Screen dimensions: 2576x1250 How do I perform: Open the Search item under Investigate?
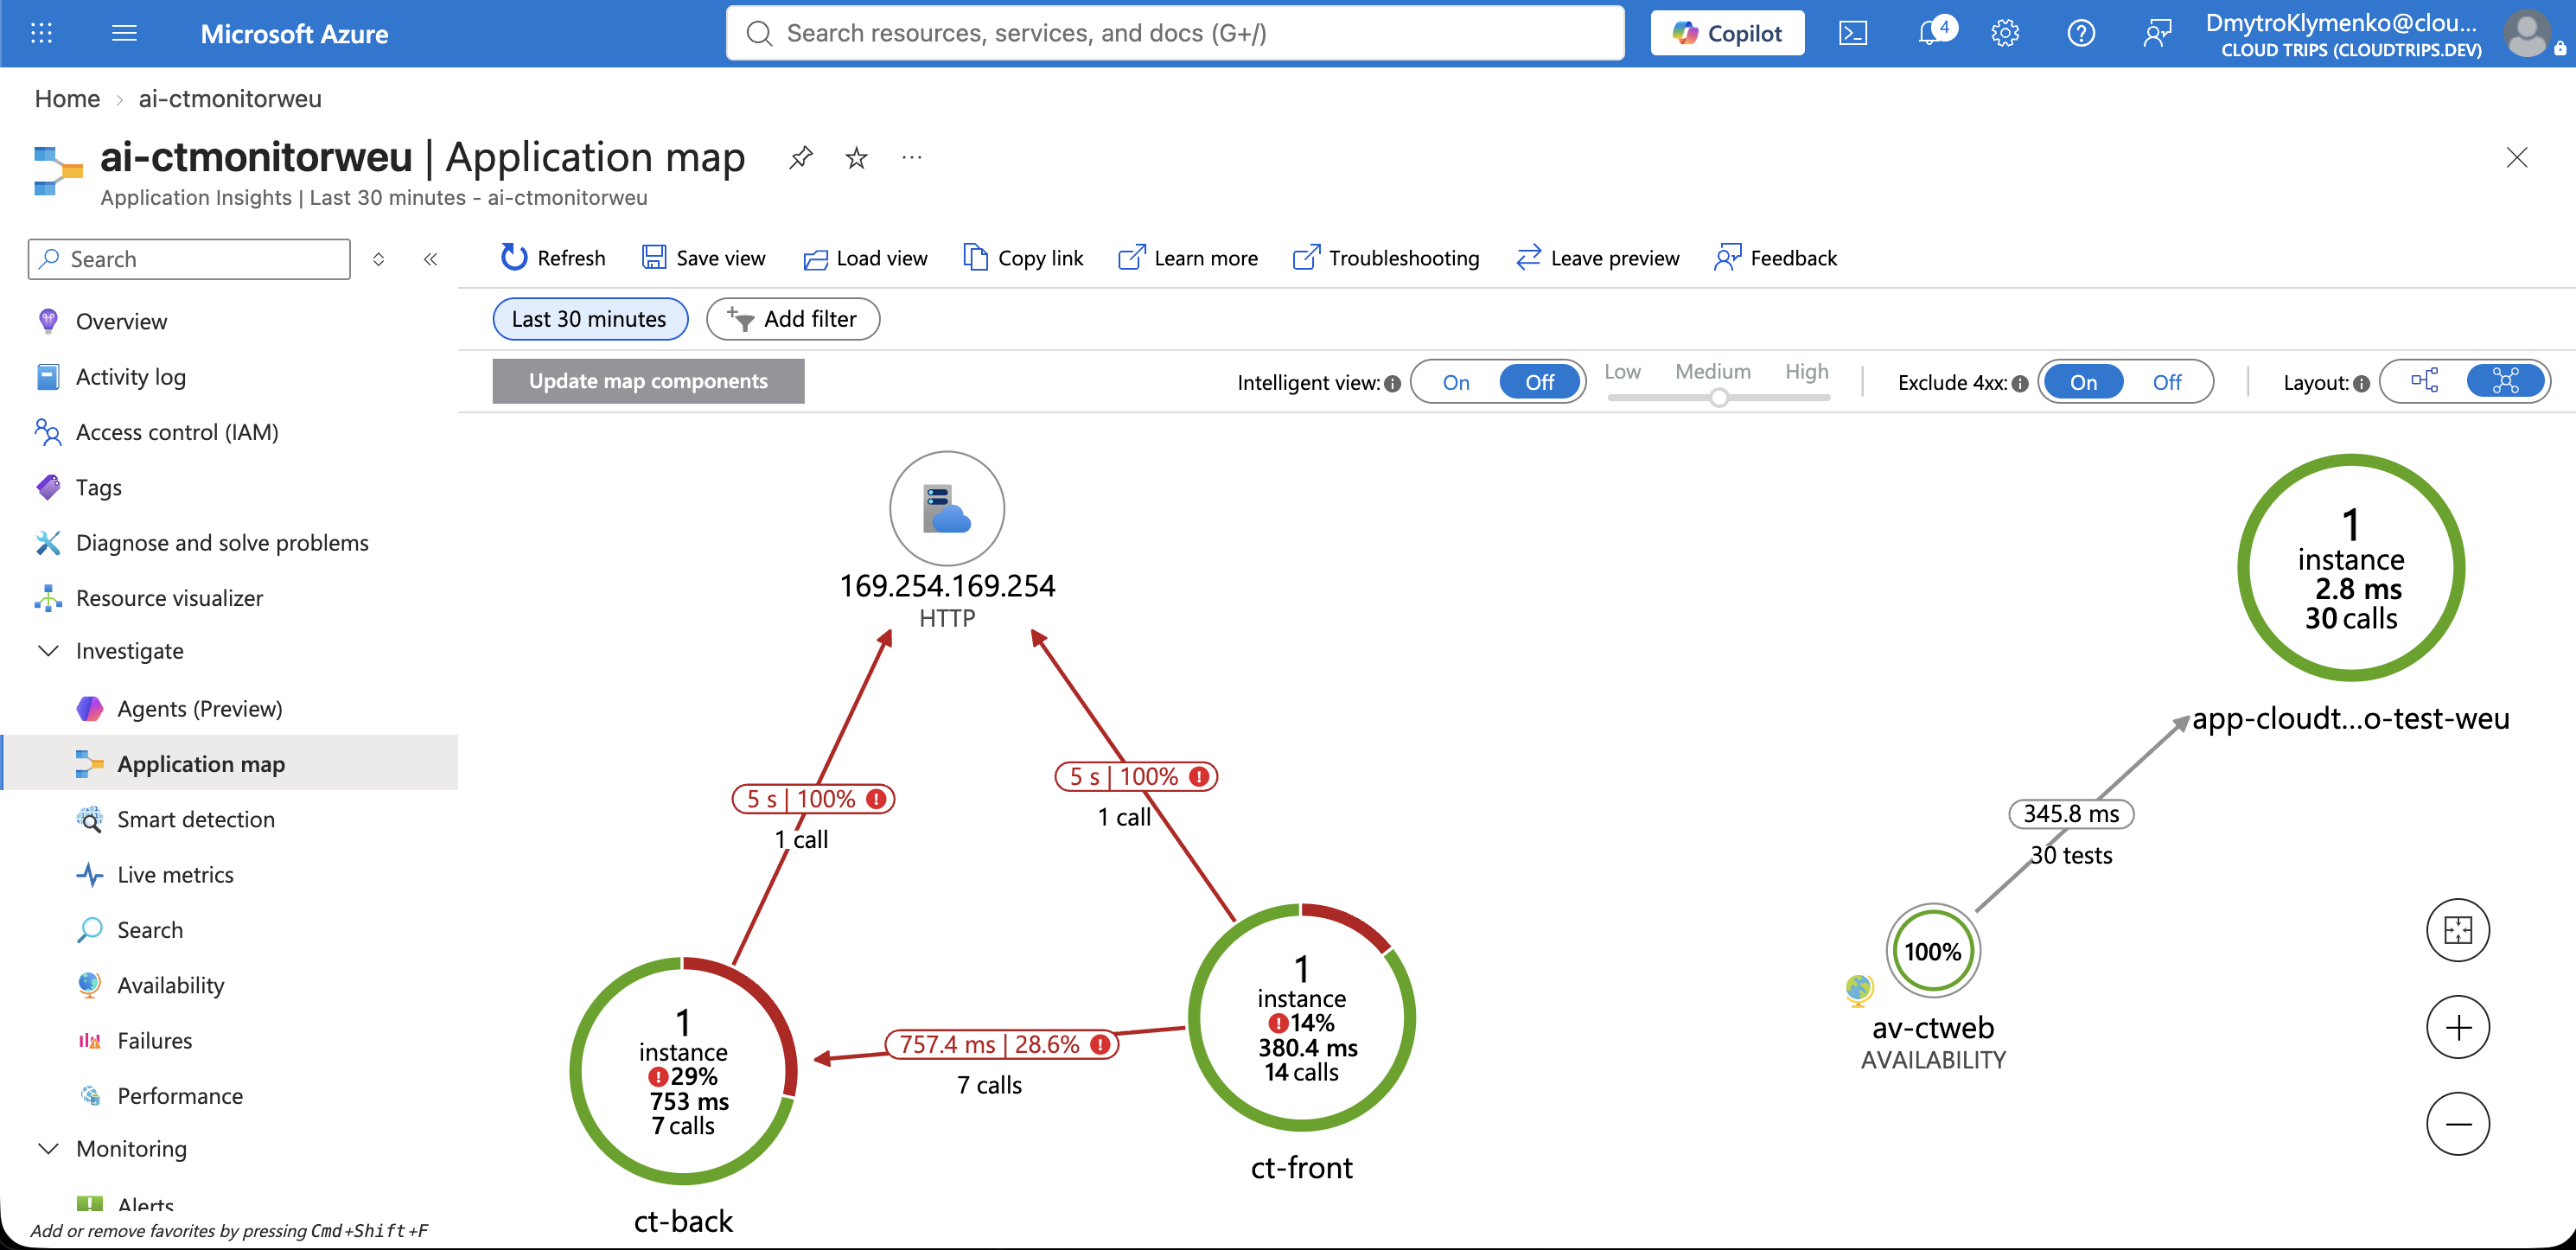(x=229, y=930)
